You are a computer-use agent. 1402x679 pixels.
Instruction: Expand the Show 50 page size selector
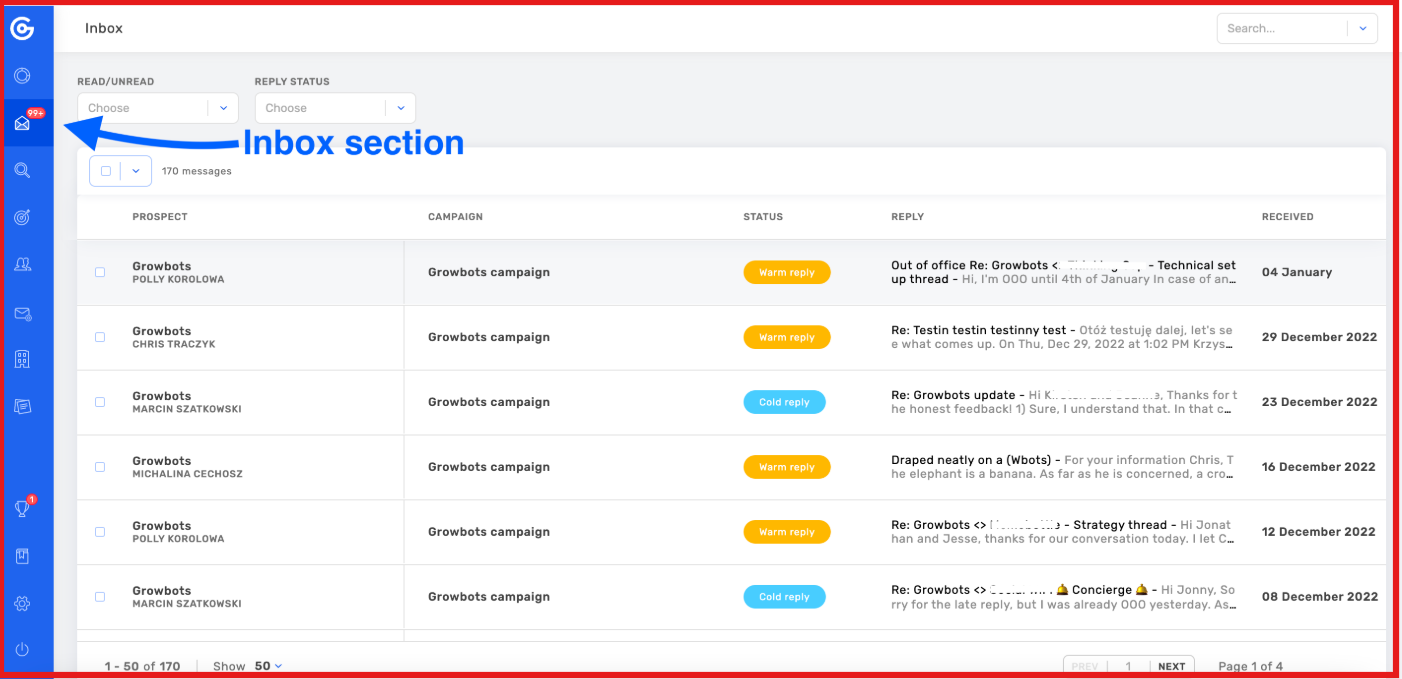[264, 665]
